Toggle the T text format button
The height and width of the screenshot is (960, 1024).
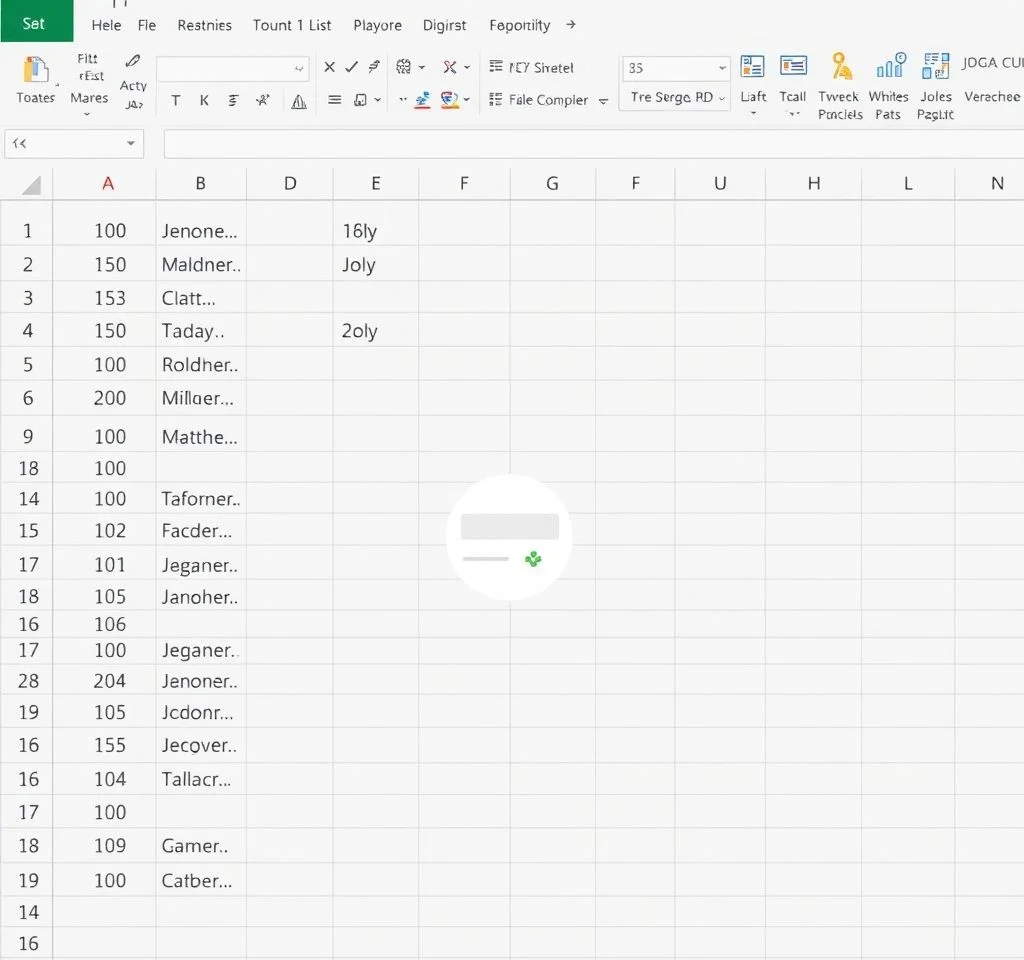coord(176,100)
